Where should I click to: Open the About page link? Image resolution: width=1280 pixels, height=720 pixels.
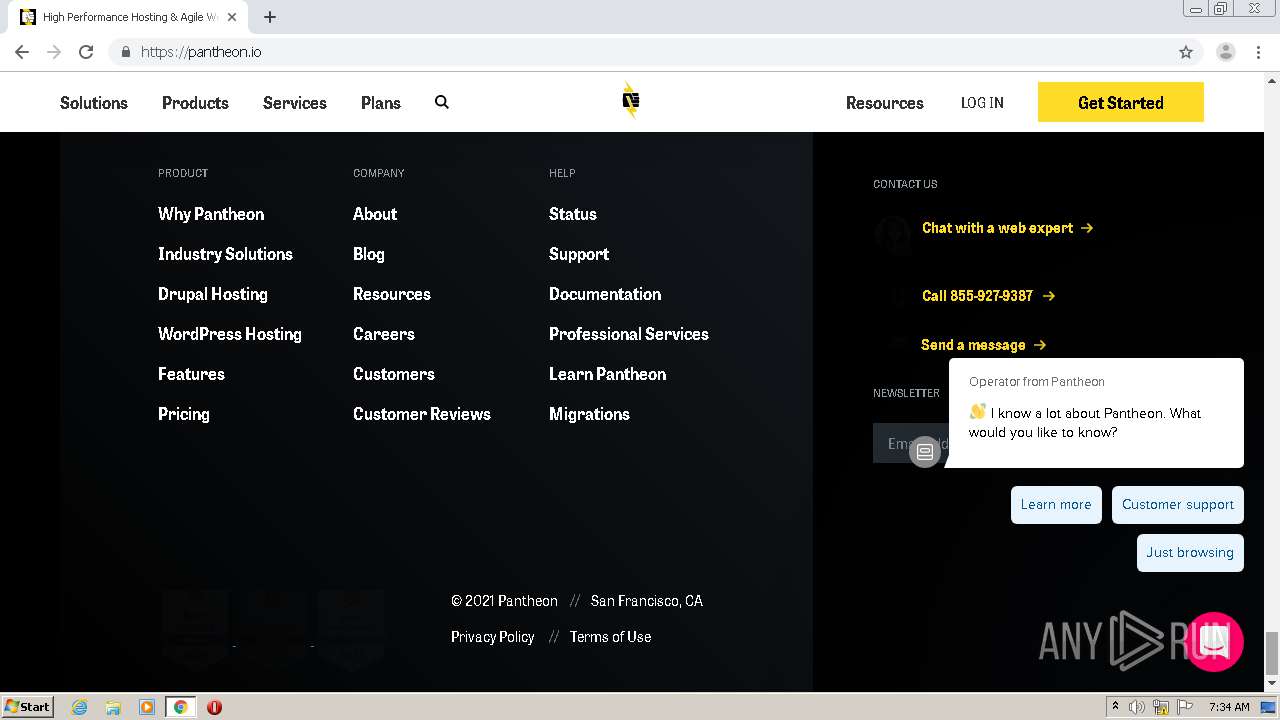click(x=375, y=214)
